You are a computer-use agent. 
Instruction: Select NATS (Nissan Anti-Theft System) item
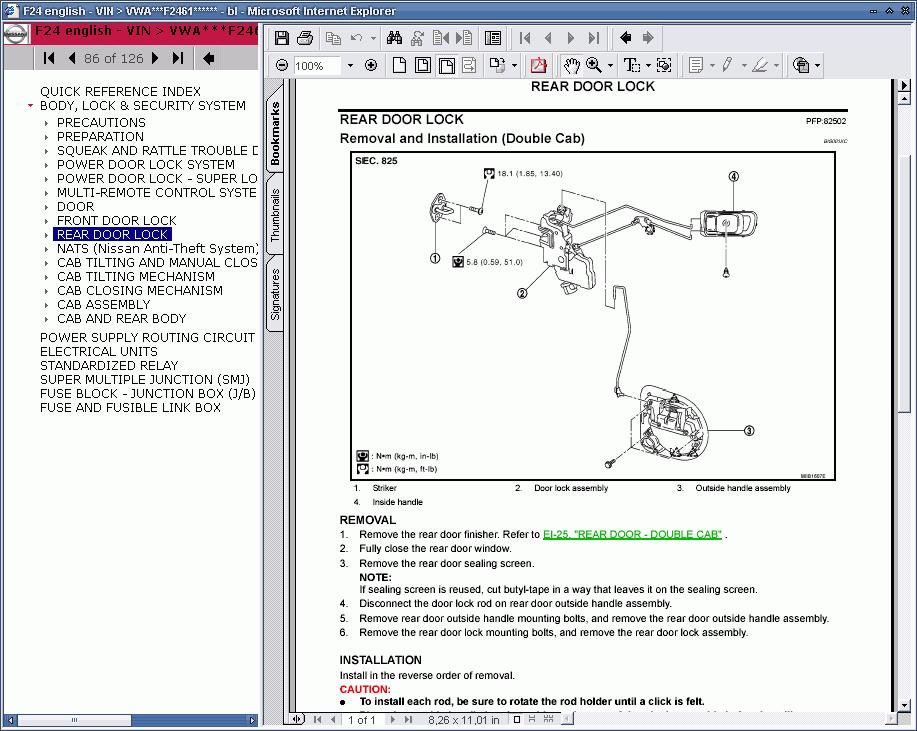tap(157, 249)
